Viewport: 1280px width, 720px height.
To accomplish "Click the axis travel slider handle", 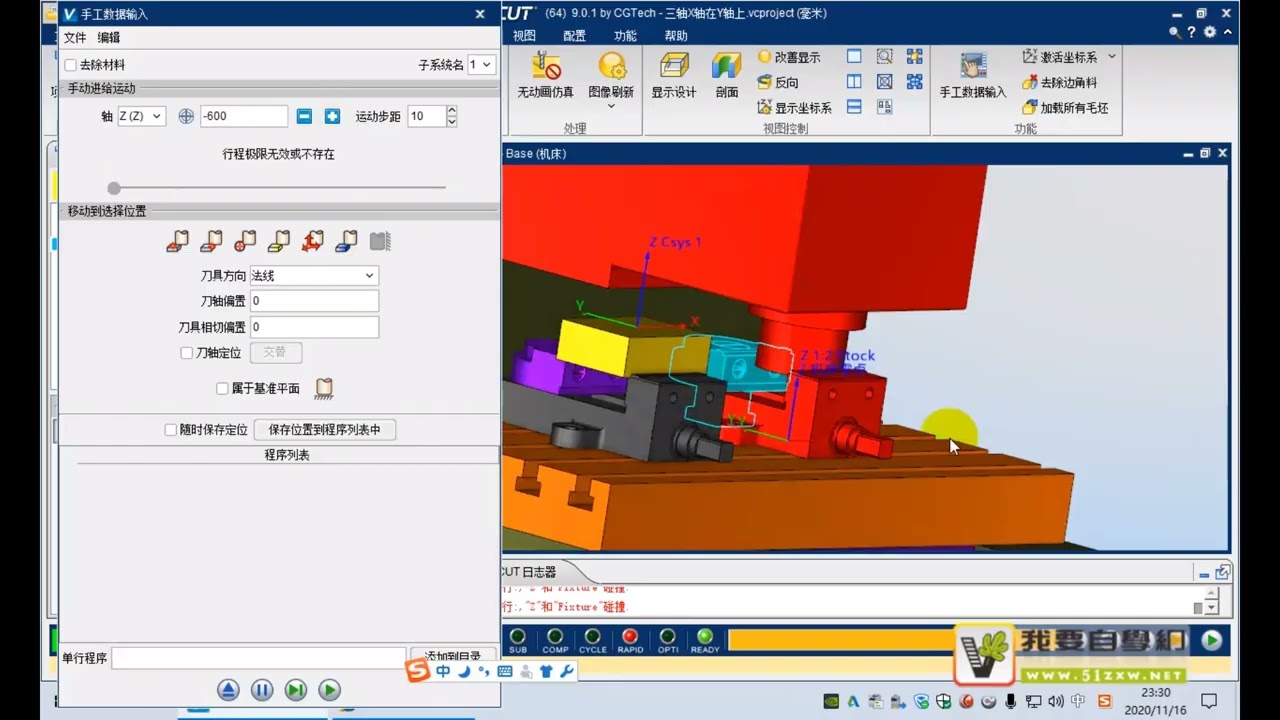I will (x=114, y=188).
